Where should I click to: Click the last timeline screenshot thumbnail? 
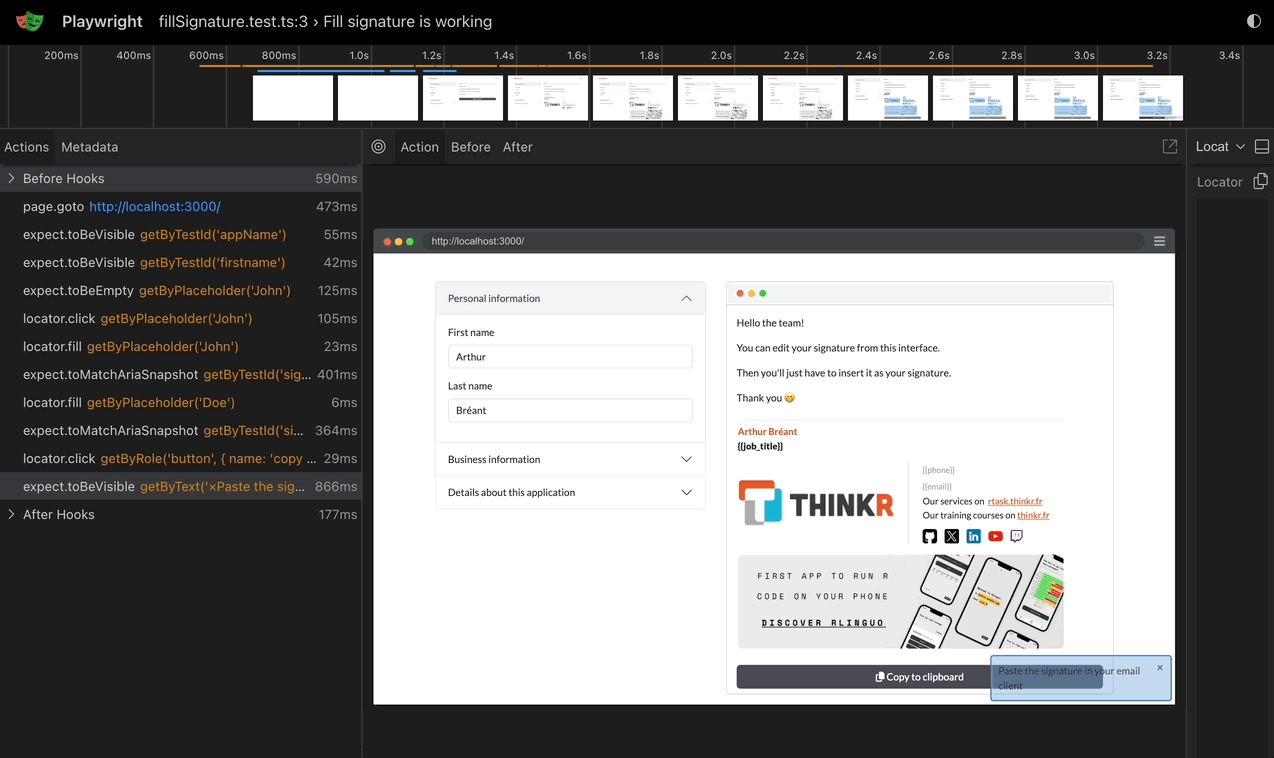coord(1142,98)
